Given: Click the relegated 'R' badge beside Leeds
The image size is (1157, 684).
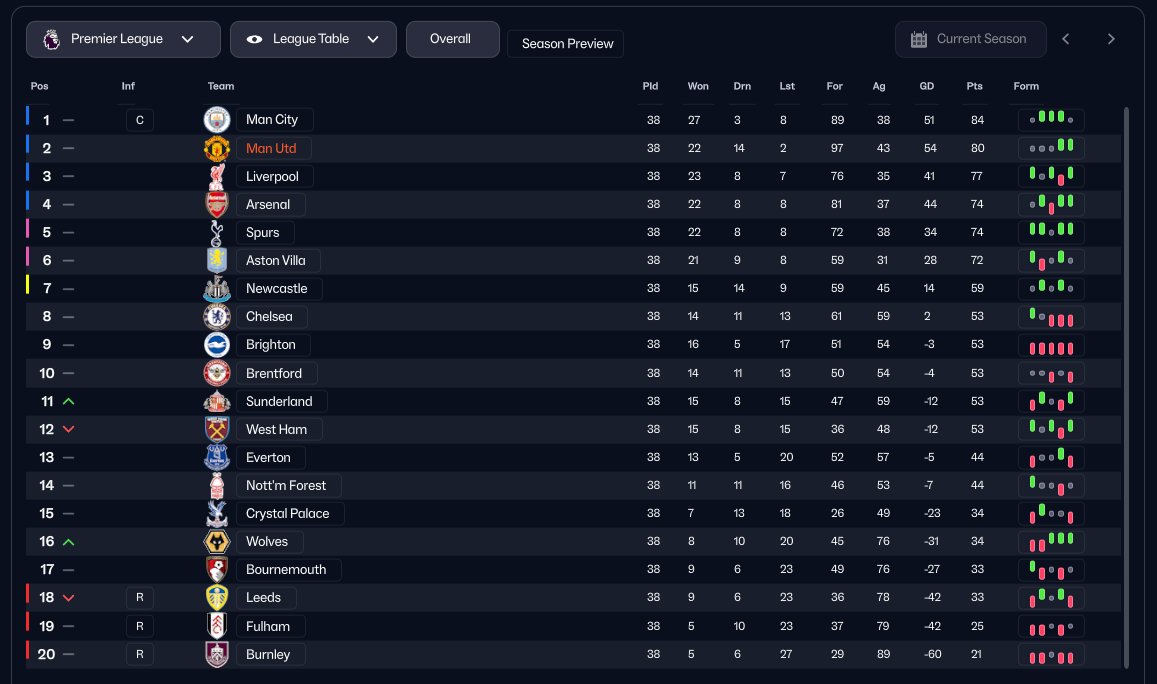Looking at the screenshot, I should 139,598.
